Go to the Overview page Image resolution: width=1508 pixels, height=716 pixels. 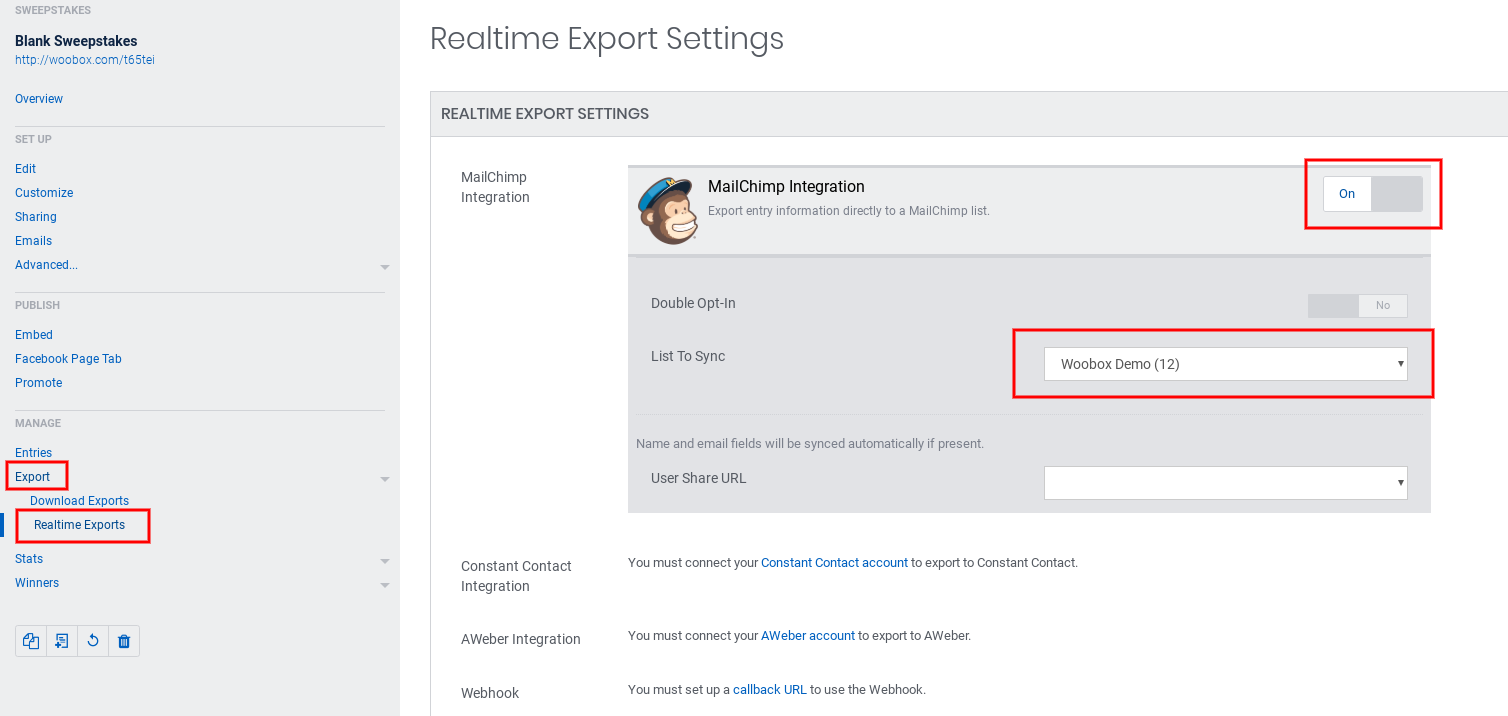tap(39, 99)
